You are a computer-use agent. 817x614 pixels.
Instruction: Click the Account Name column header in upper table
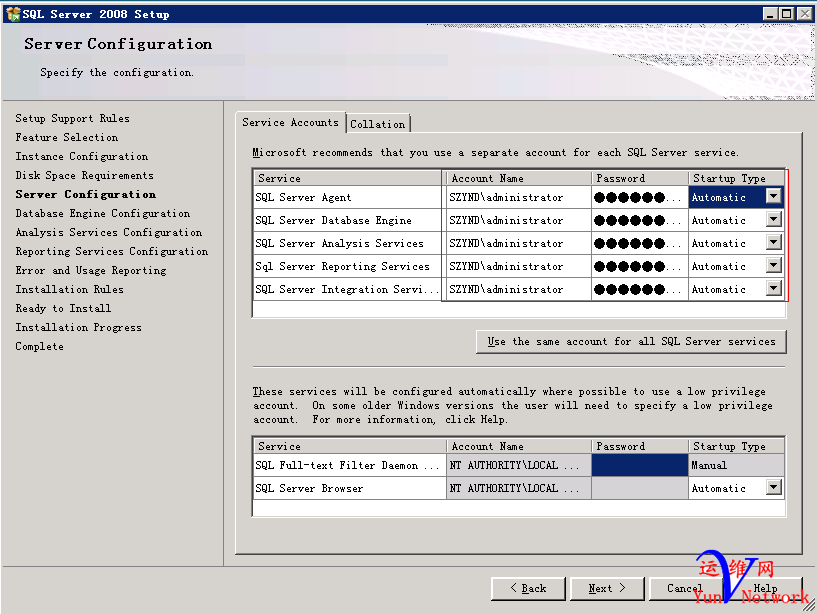click(x=519, y=178)
